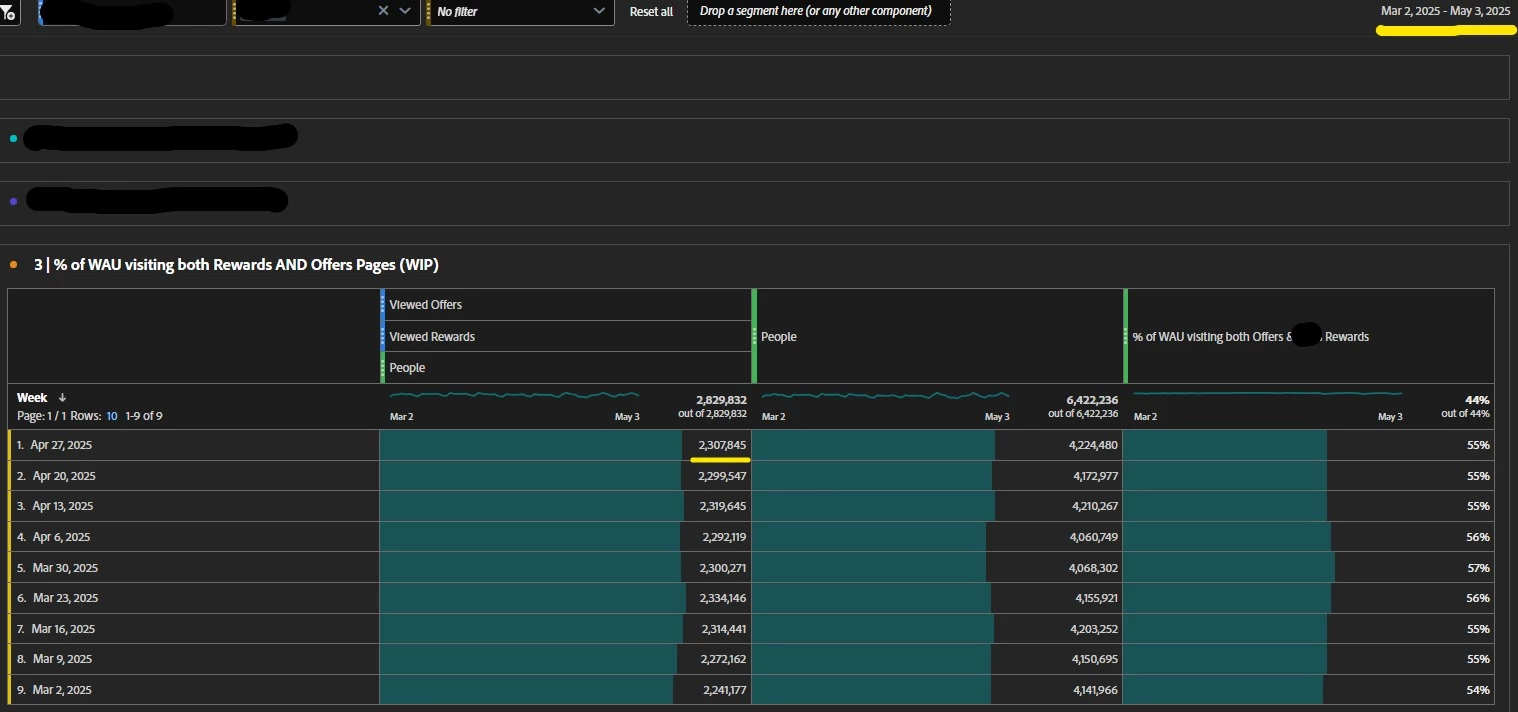Click the 4,060,749 People cell
The height and width of the screenshot is (712, 1518).
pos(937,537)
